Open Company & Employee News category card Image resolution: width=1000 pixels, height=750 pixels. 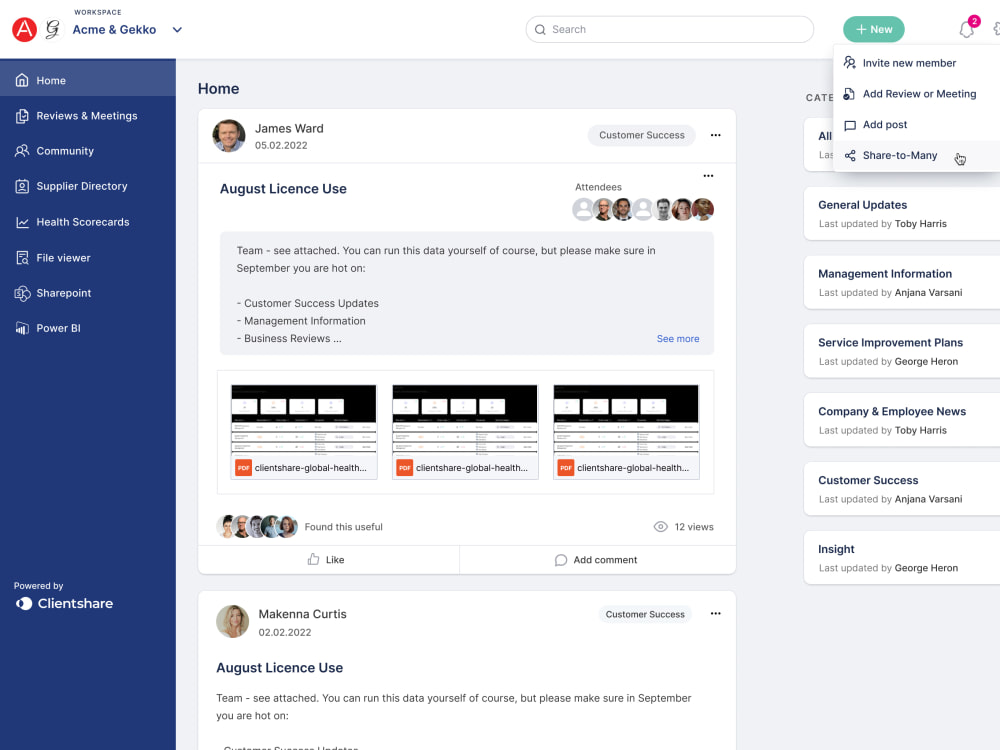[x=902, y=420]
